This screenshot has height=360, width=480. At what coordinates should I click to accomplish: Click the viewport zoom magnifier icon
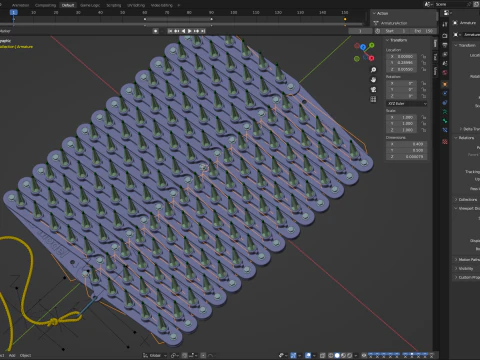point(373,70)
